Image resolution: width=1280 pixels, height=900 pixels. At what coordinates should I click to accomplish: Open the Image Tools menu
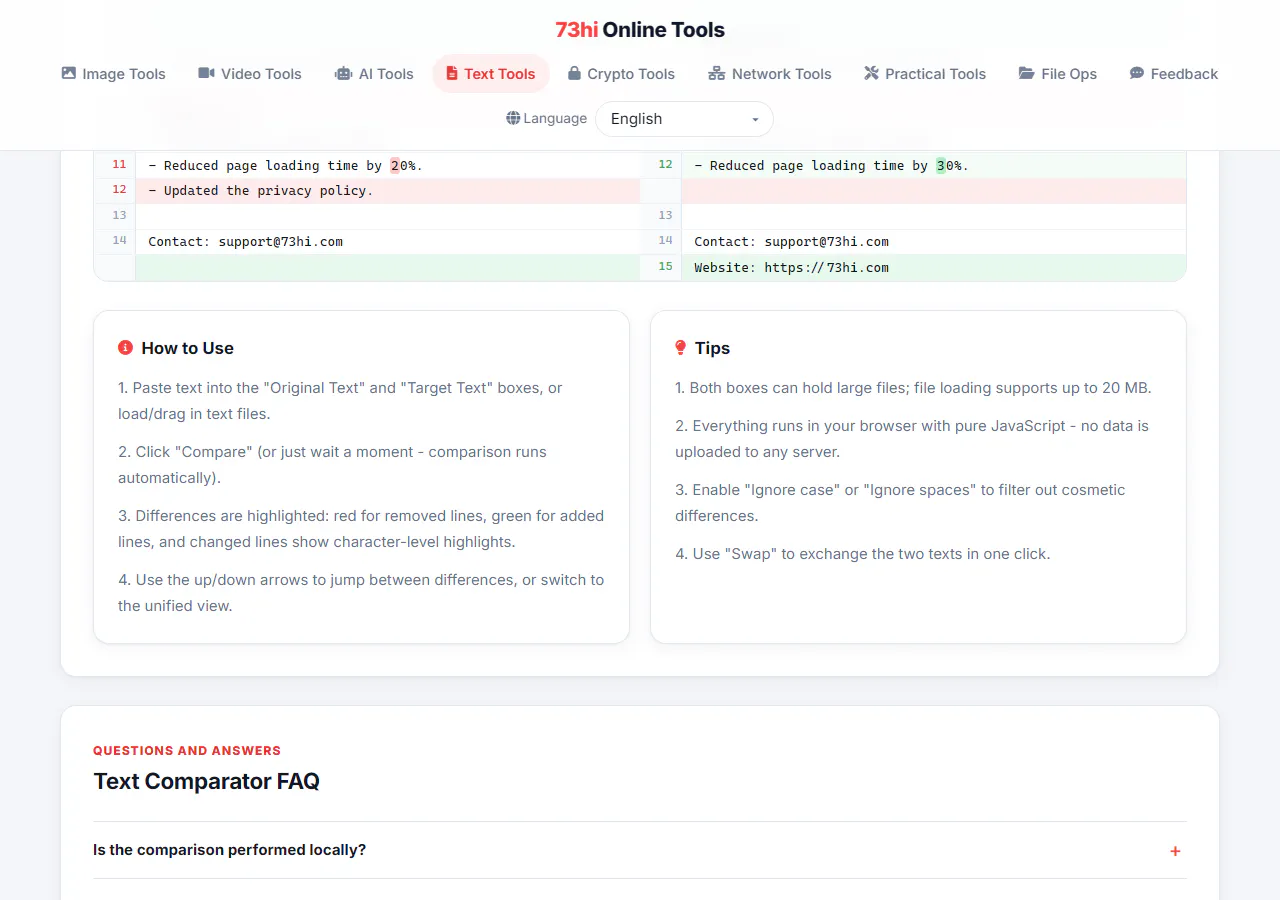click(113, 74)
